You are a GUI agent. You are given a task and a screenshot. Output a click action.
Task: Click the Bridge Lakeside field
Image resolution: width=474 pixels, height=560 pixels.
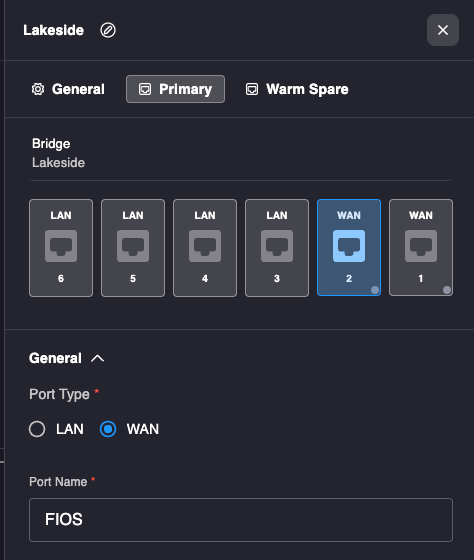point(241,154)
